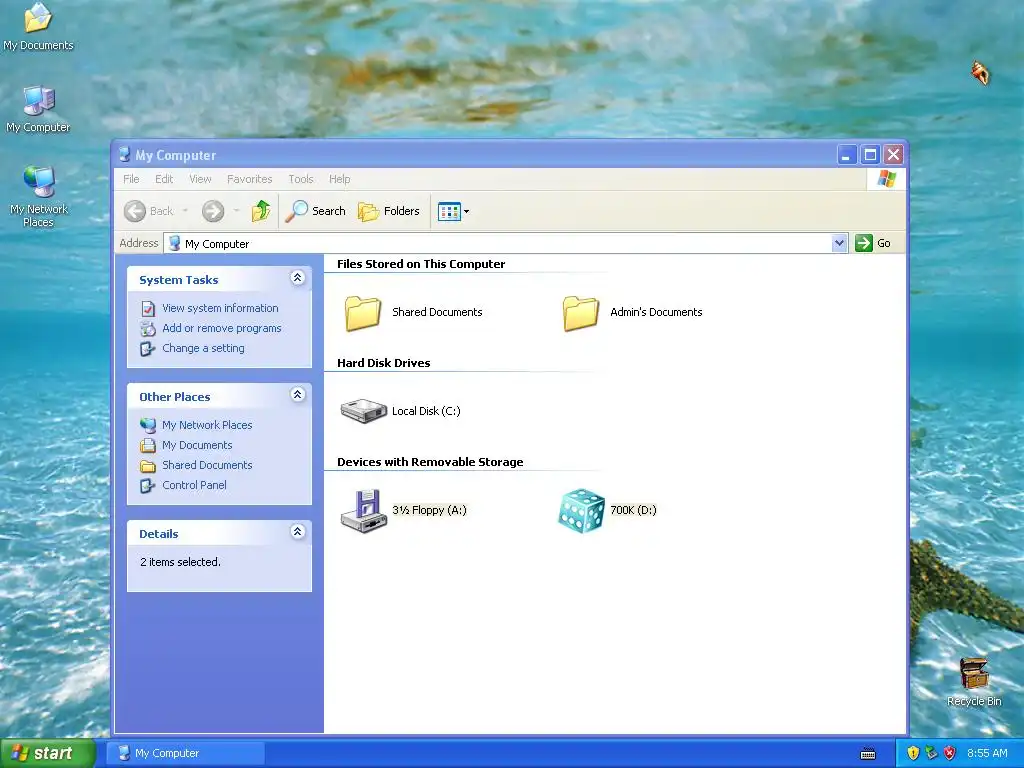Select the 3½ Floppy (A:) drive icon
This screenshot has width=1024, height=768.
(364, 511)
